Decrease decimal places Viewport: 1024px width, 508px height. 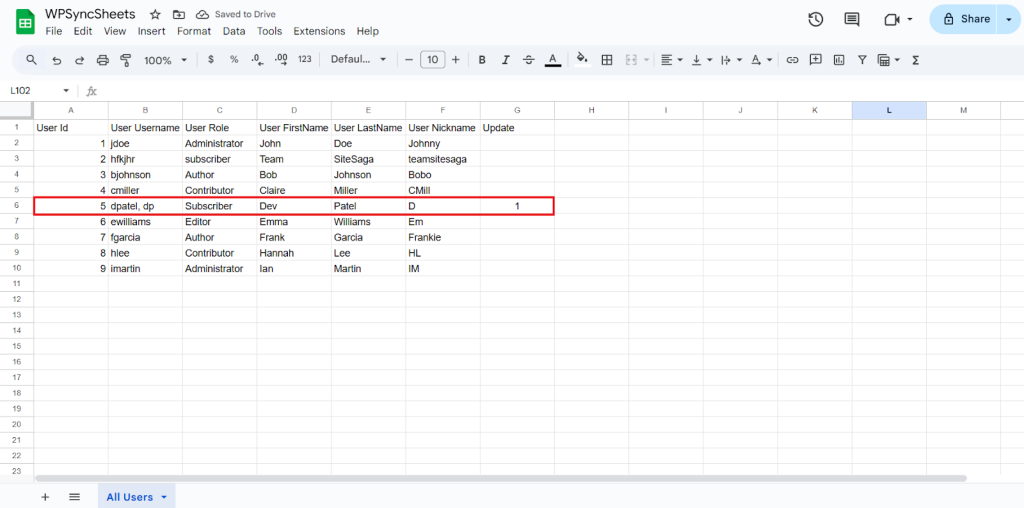[257, 59]
